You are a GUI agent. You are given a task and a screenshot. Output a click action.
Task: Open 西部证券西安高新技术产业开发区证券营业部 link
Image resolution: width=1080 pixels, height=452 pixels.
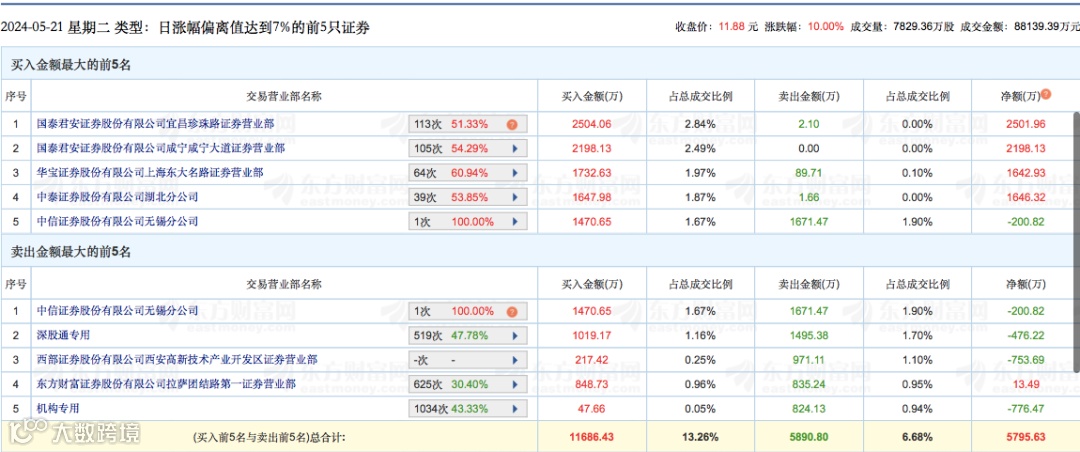(x=176, y=360)
